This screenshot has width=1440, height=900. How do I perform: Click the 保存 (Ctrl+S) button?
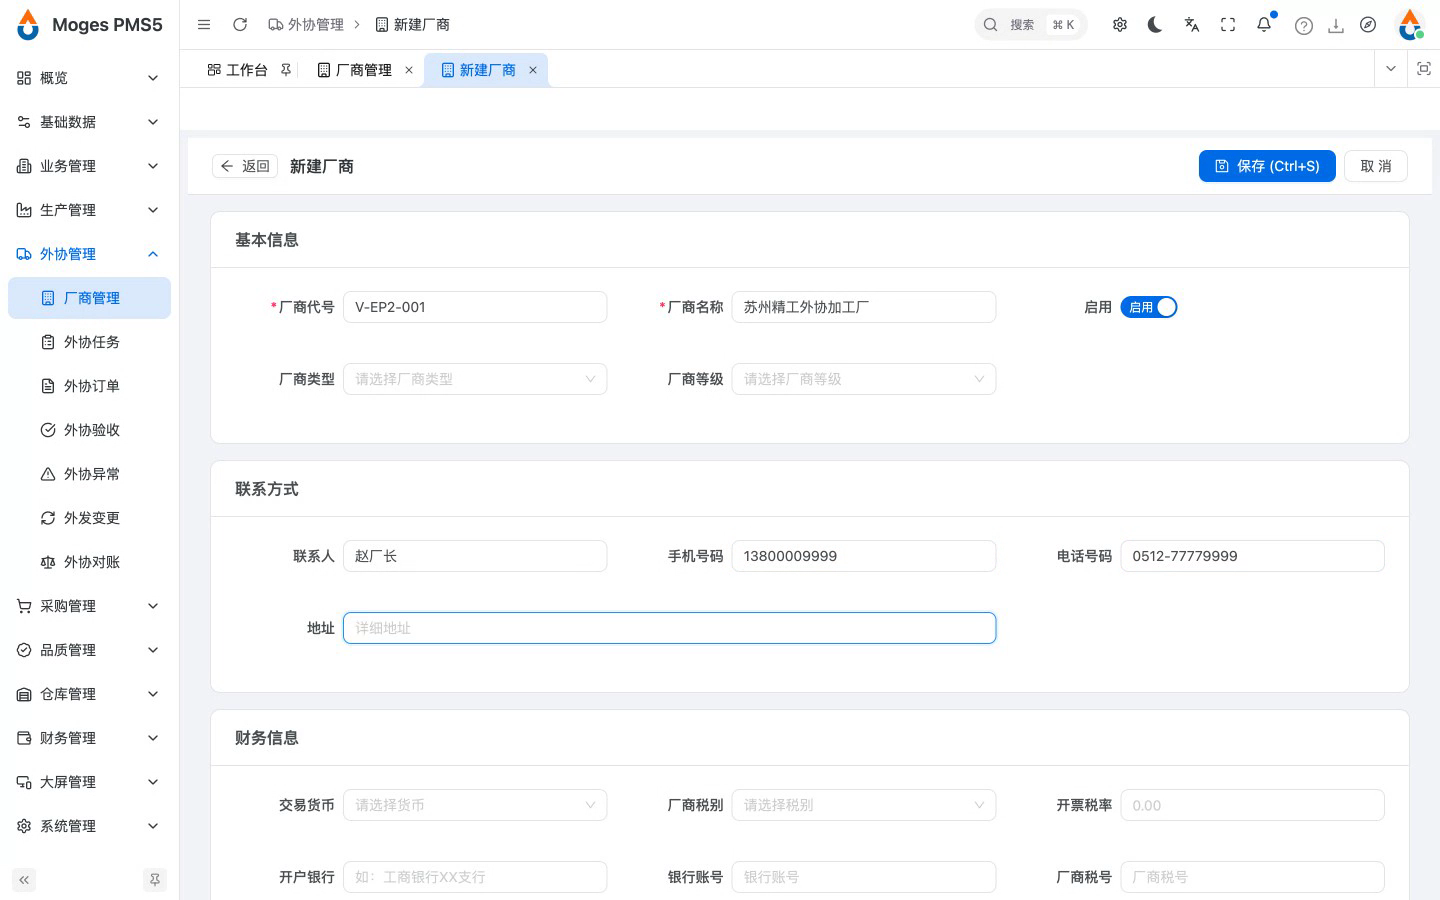pos(1267,166)
